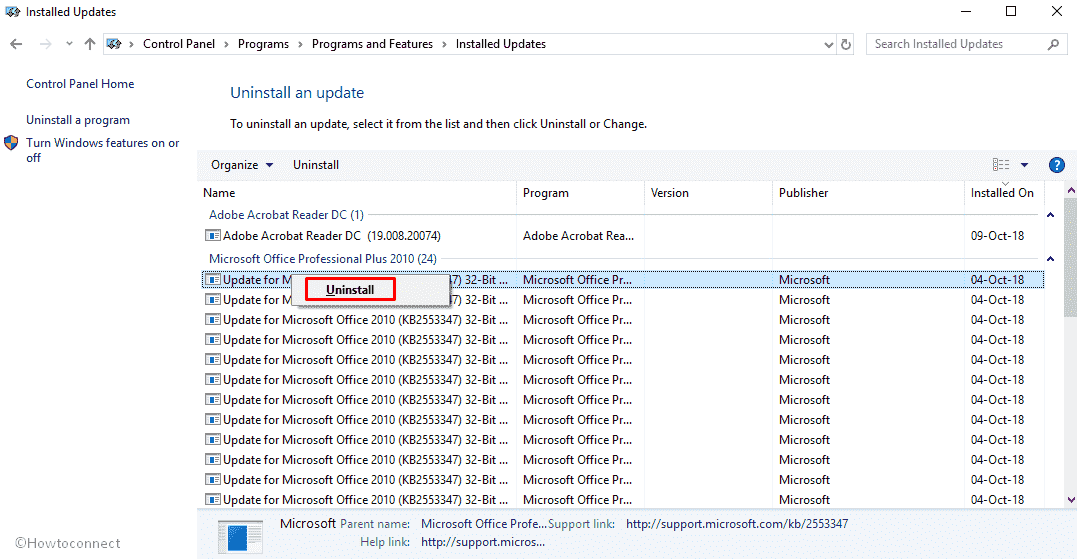Open Control Panel Home link
The height and width of the screenshot is (559, 1077).
80,84
